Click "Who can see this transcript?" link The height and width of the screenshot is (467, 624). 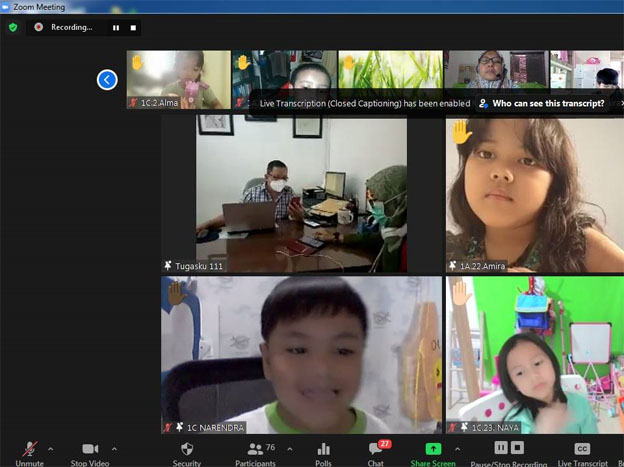click(x=547, y=103)
